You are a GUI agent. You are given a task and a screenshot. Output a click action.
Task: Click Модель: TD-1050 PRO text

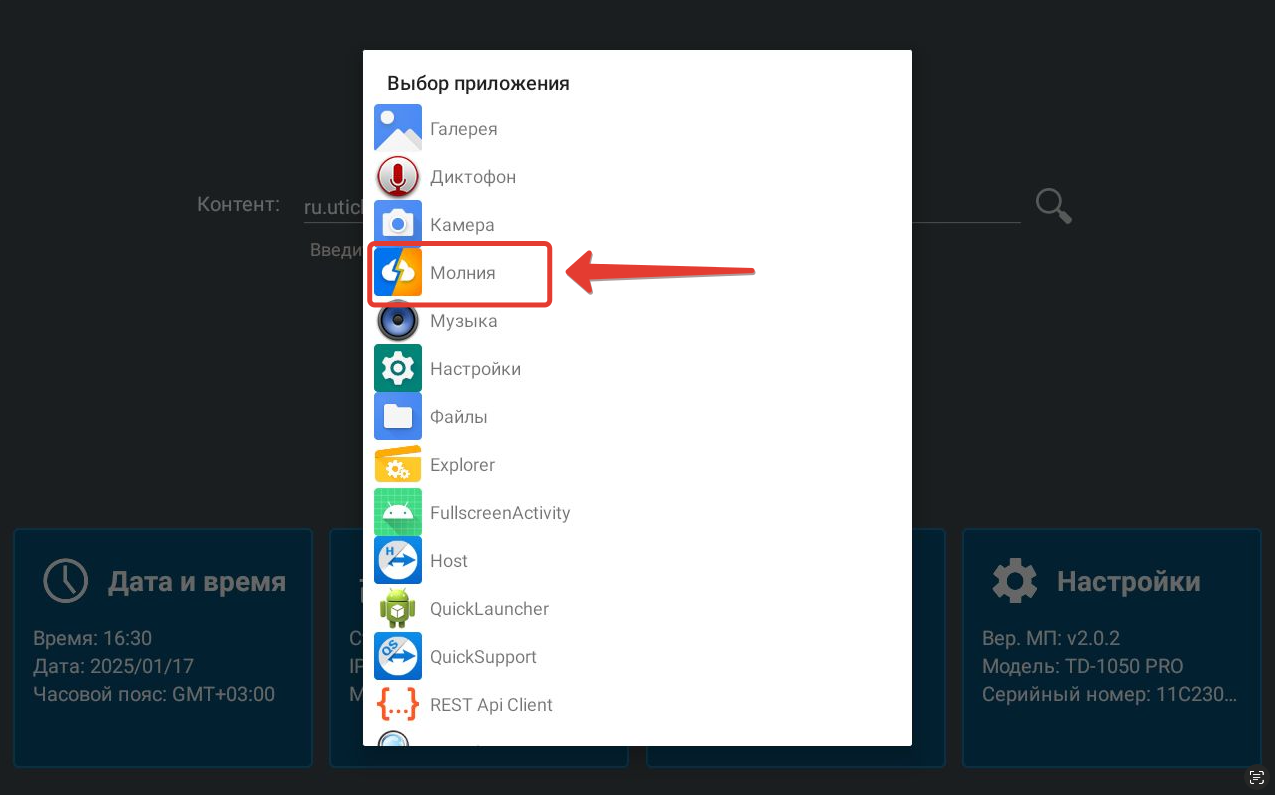[1082, 666]
